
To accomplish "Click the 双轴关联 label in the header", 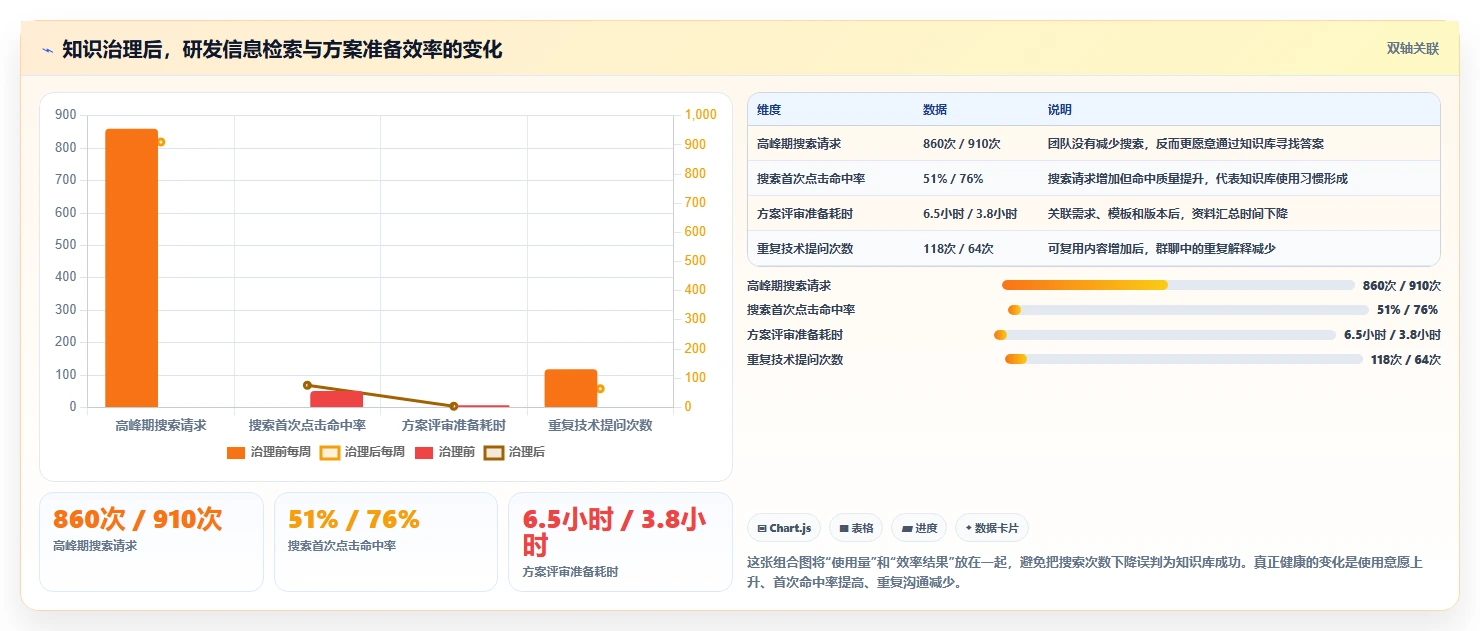I will [1412, 49].
